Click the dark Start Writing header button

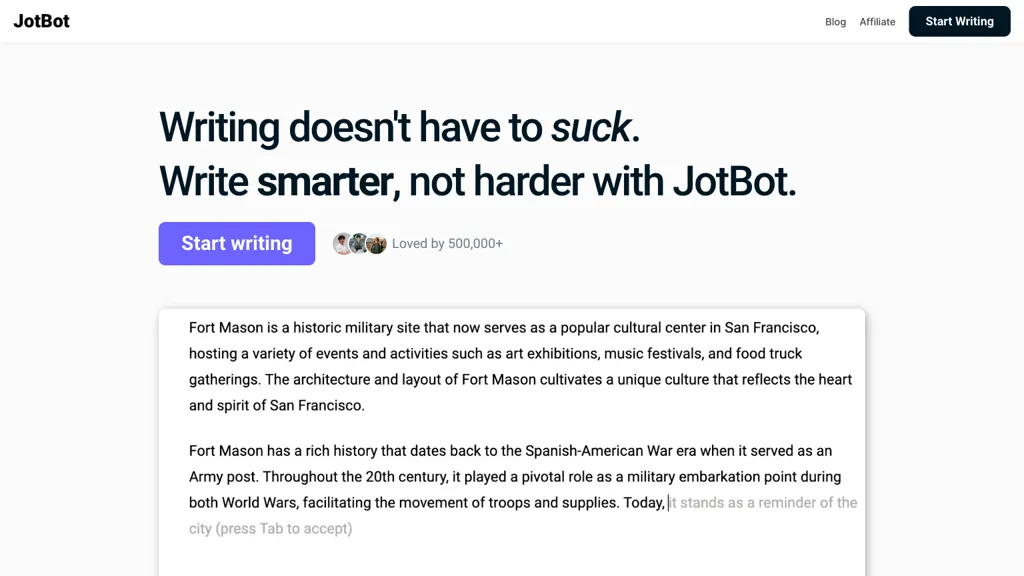[959, 20]
